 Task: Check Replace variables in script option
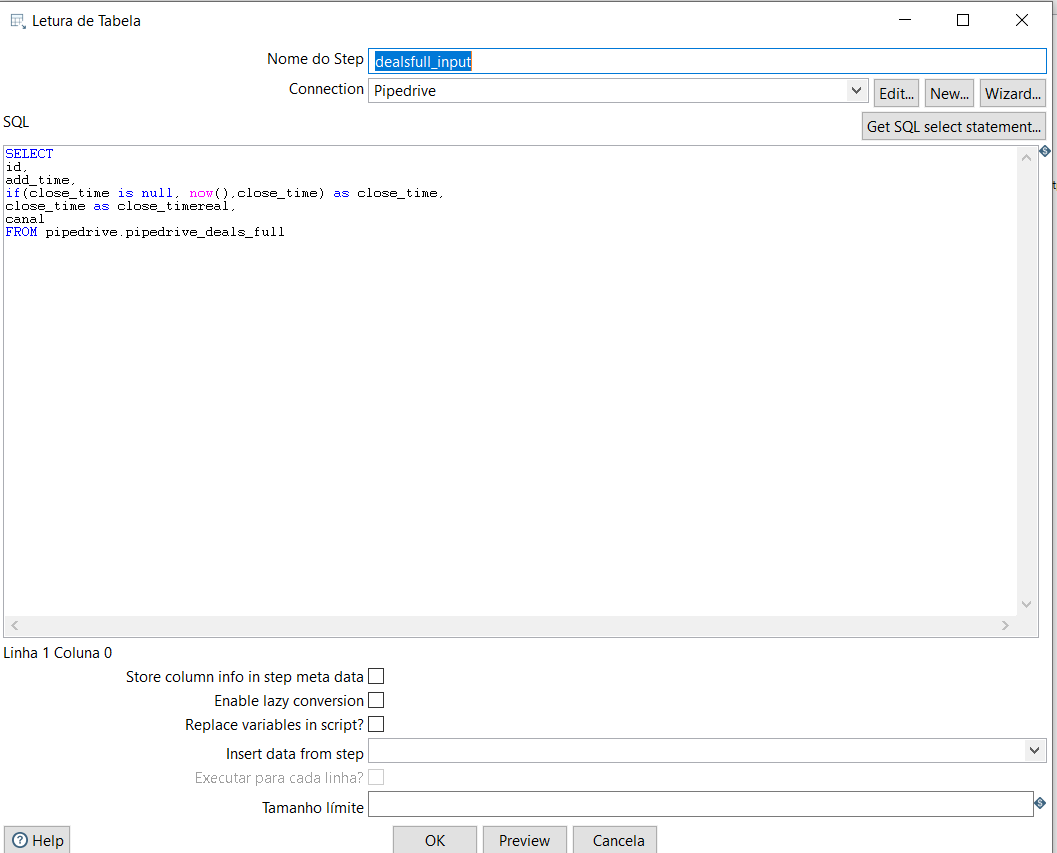pos(376,724)
